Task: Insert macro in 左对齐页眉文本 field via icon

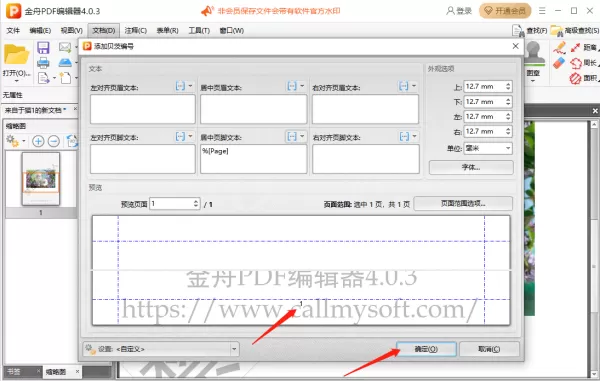Action: pyautogui.click(x=180, y=86)
